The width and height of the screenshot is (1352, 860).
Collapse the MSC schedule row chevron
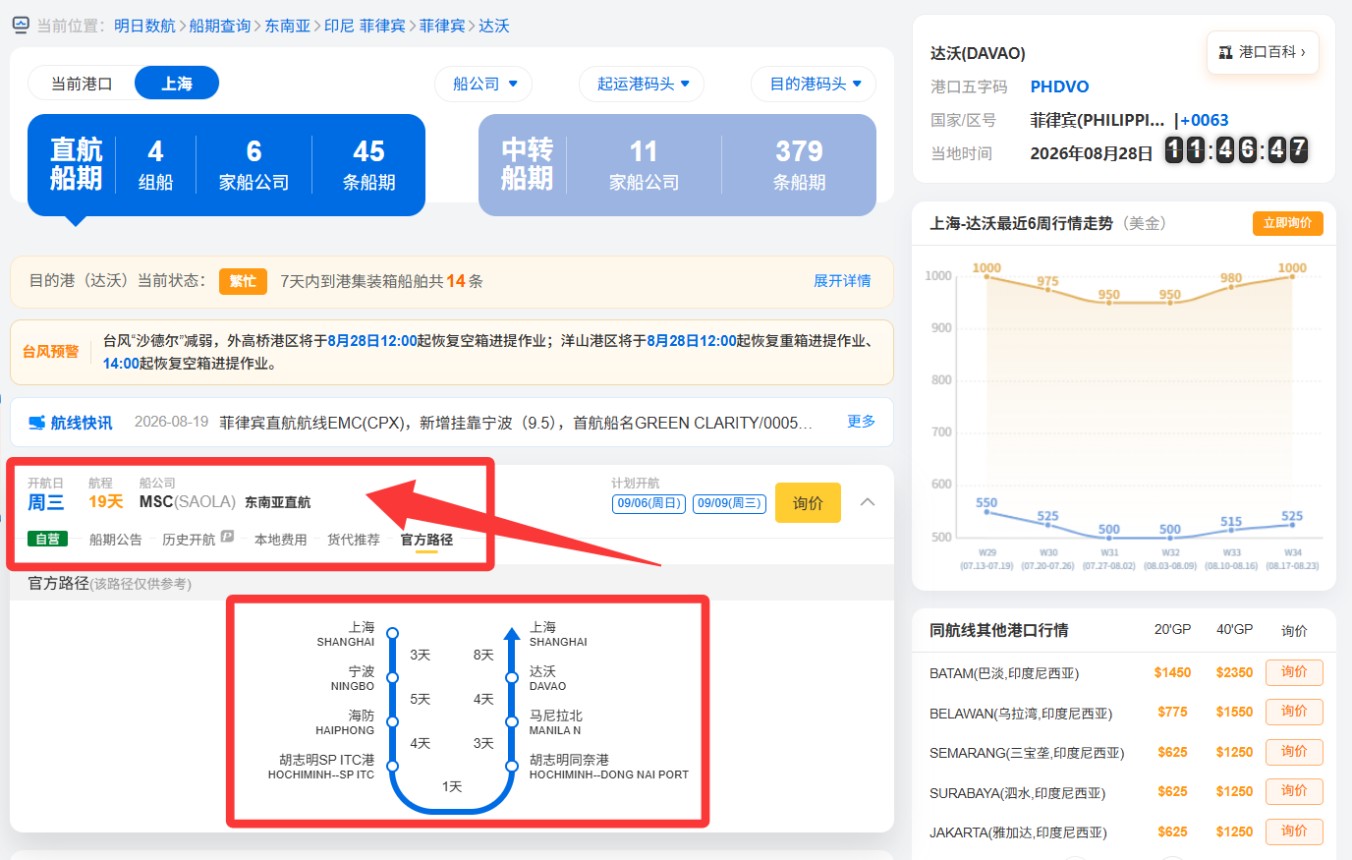pos(868,502)
